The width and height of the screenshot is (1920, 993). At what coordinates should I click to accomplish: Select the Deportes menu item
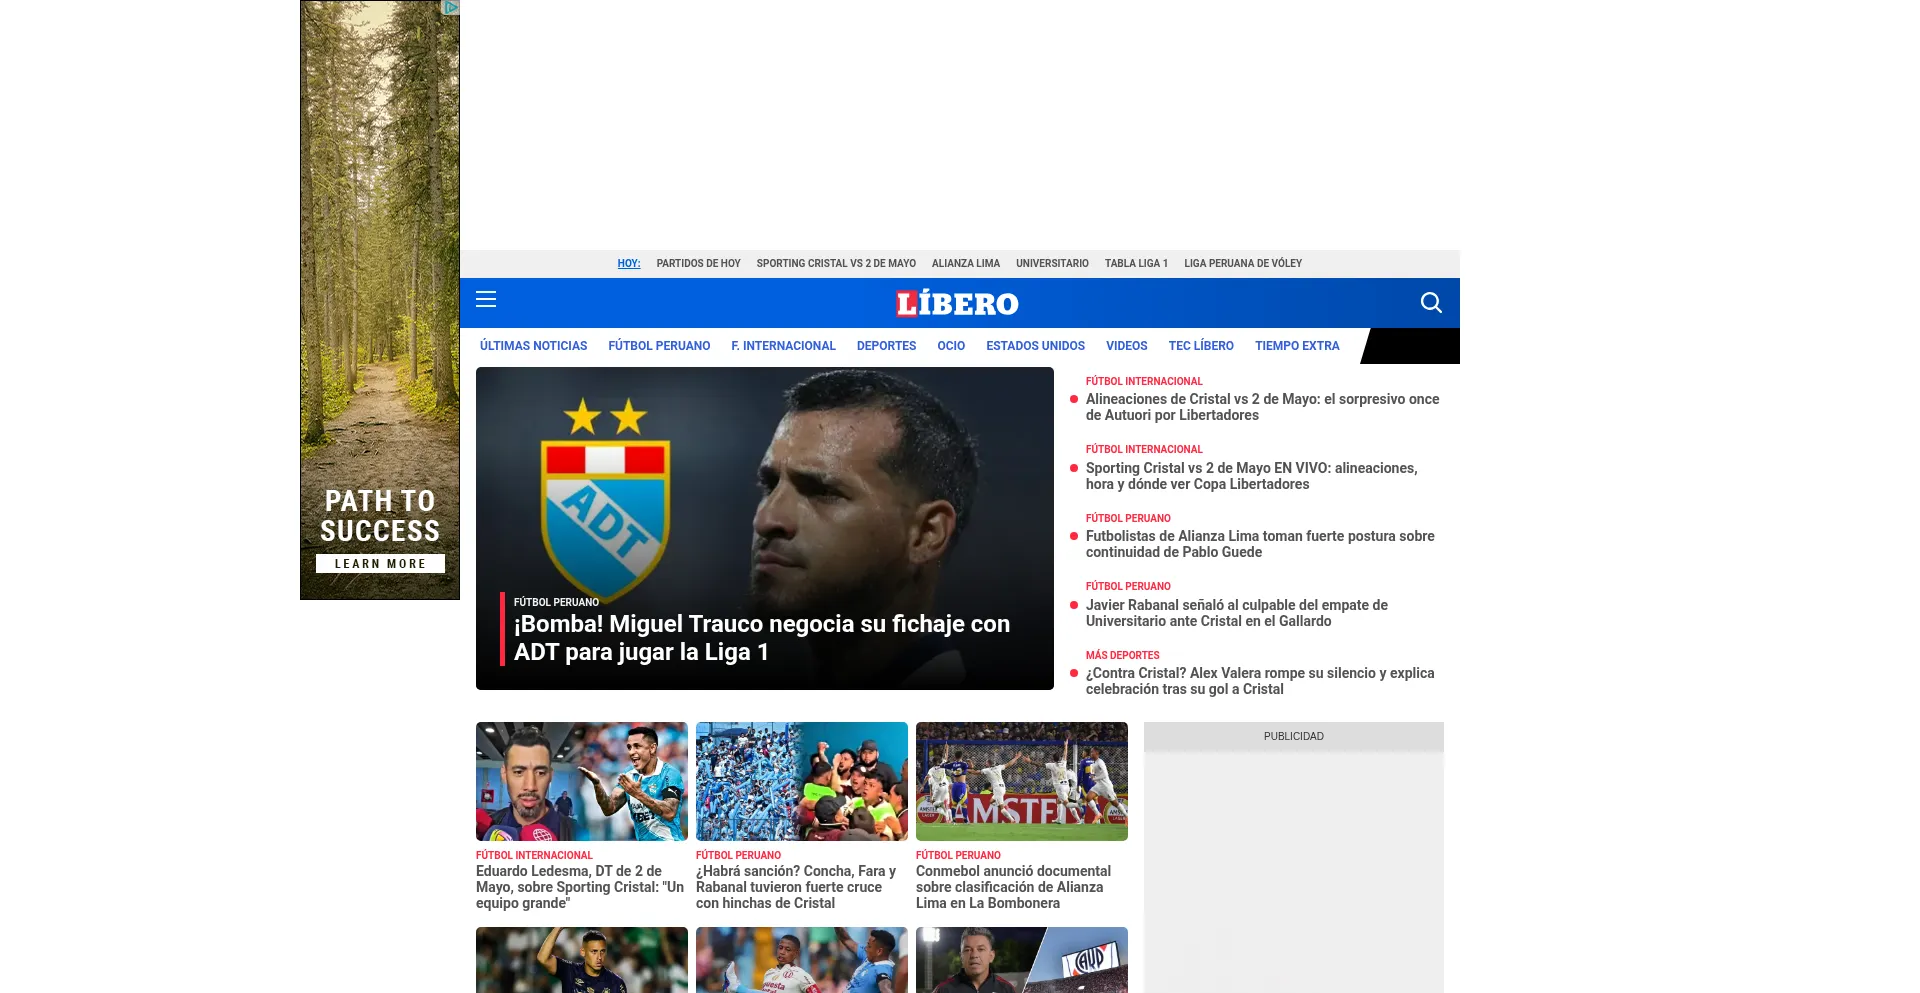886,346
